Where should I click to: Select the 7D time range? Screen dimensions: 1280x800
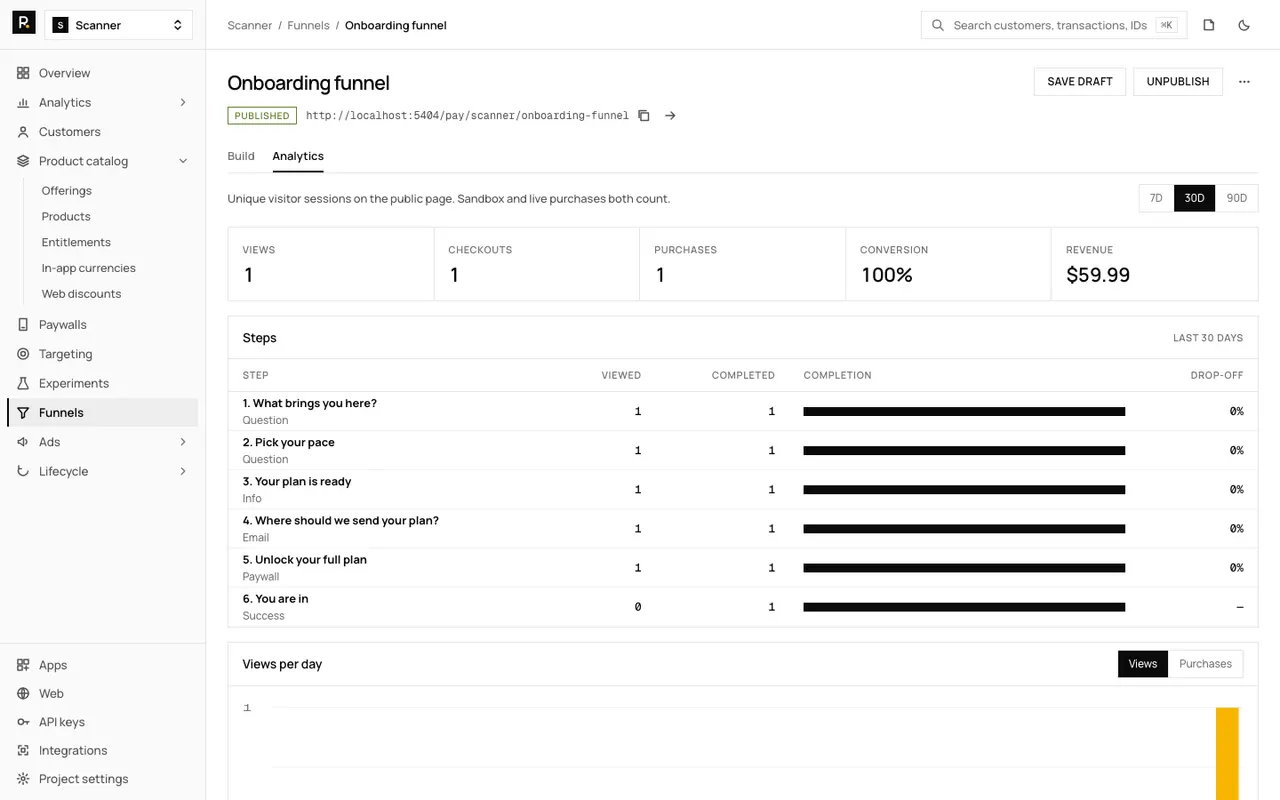pyautogui.click(x=1156, y=198)
